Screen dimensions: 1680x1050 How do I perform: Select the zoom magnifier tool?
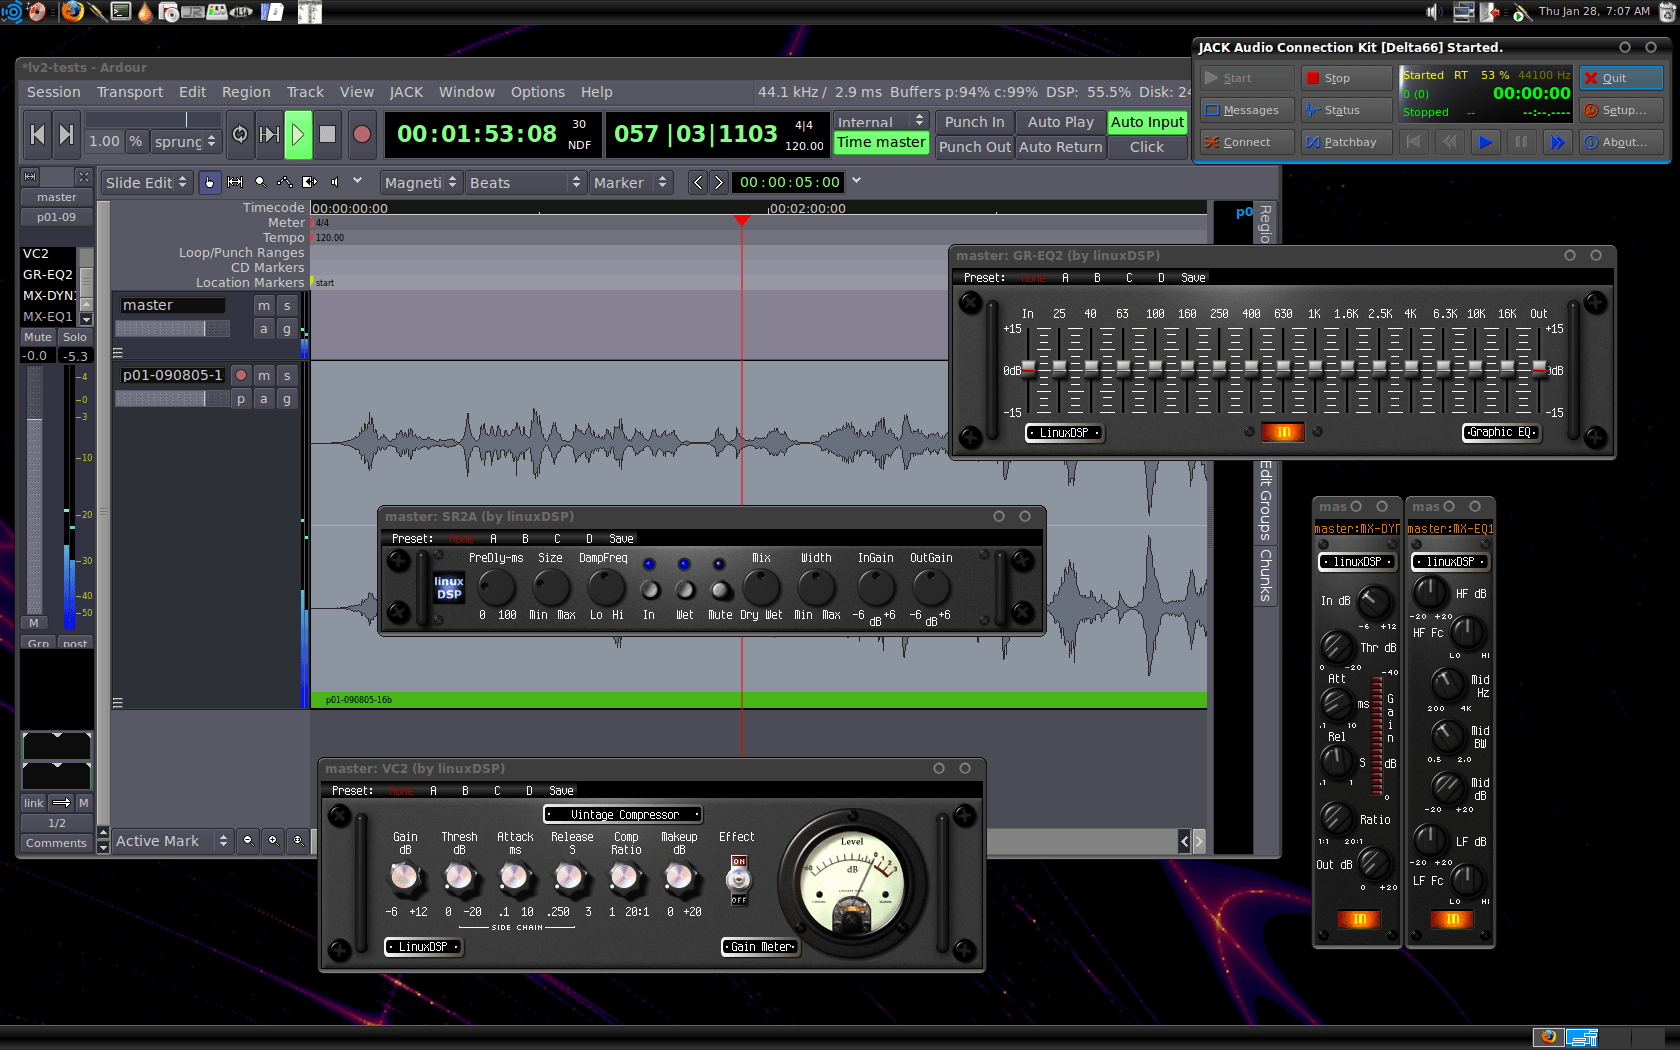pos(260,182)
